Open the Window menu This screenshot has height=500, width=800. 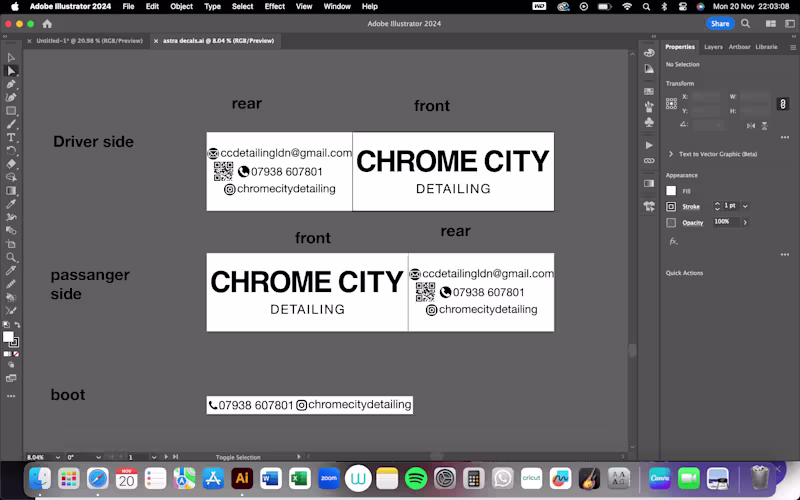(x=337, y=7)
